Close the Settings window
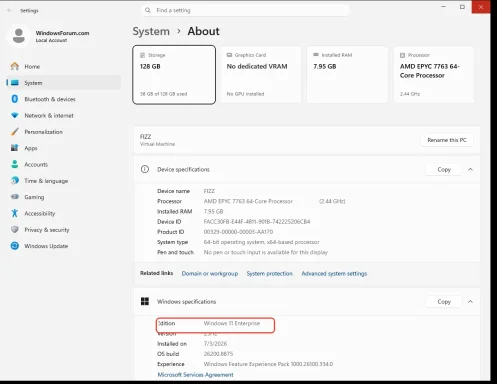 pos(481,7)
